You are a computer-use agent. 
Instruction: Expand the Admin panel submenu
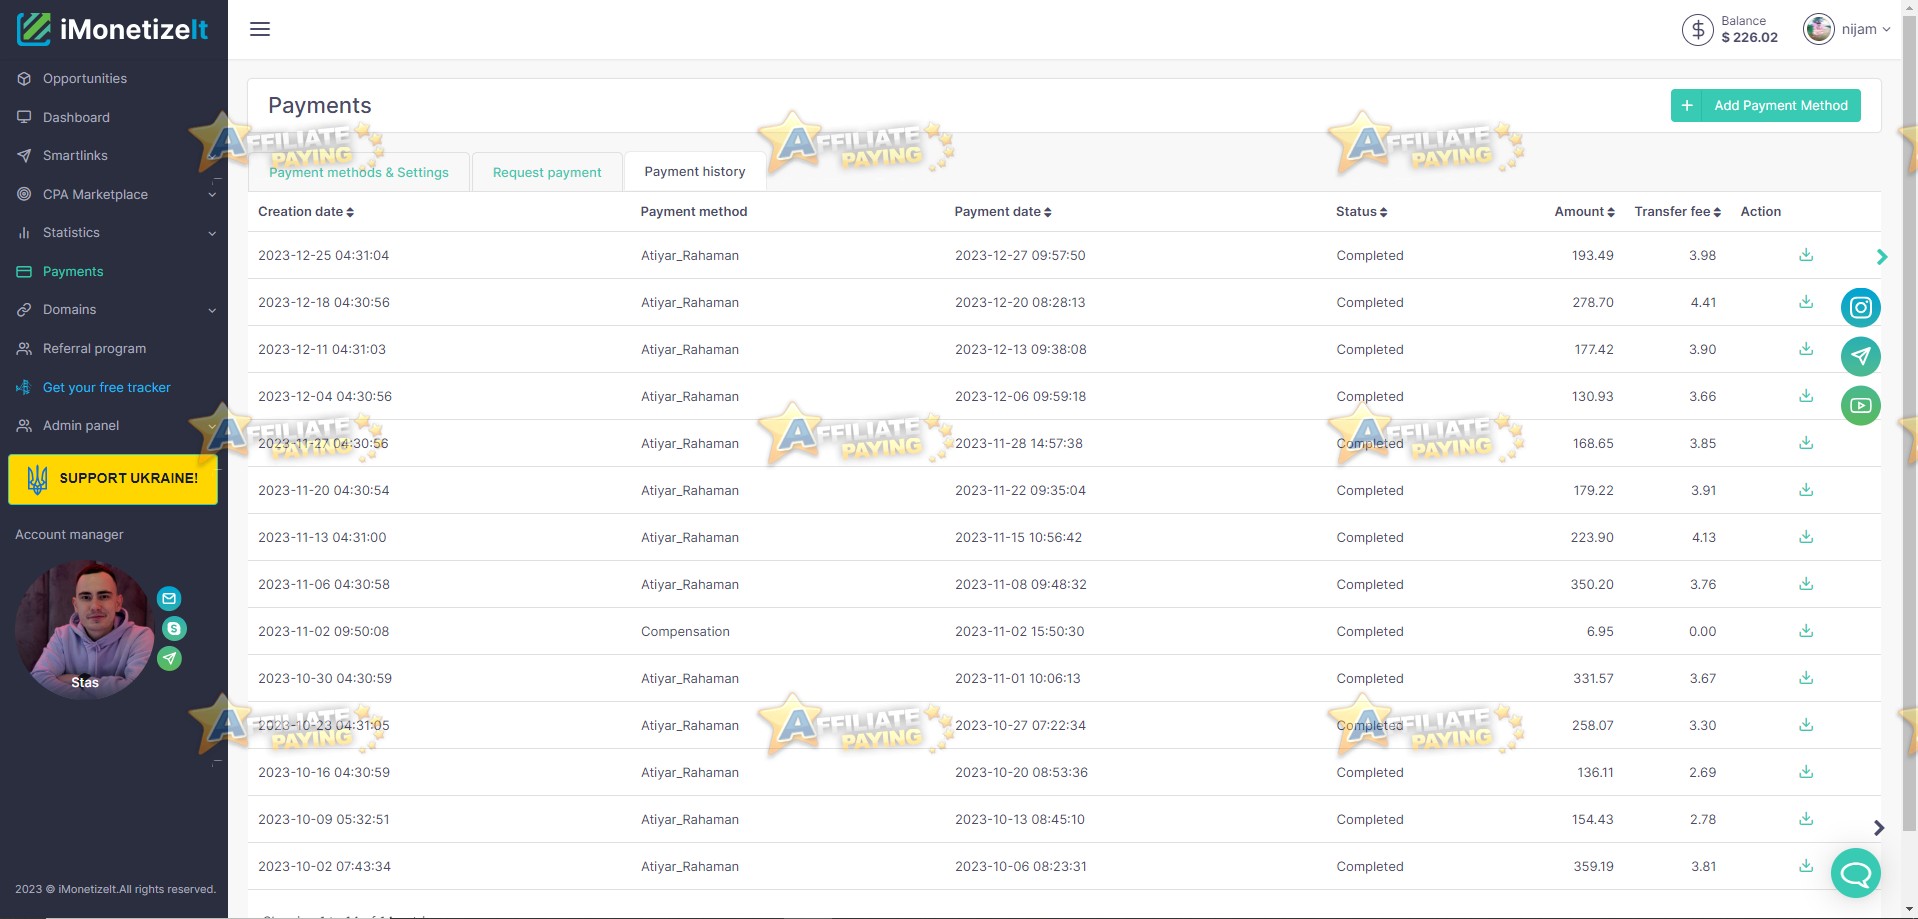(212, 426)
